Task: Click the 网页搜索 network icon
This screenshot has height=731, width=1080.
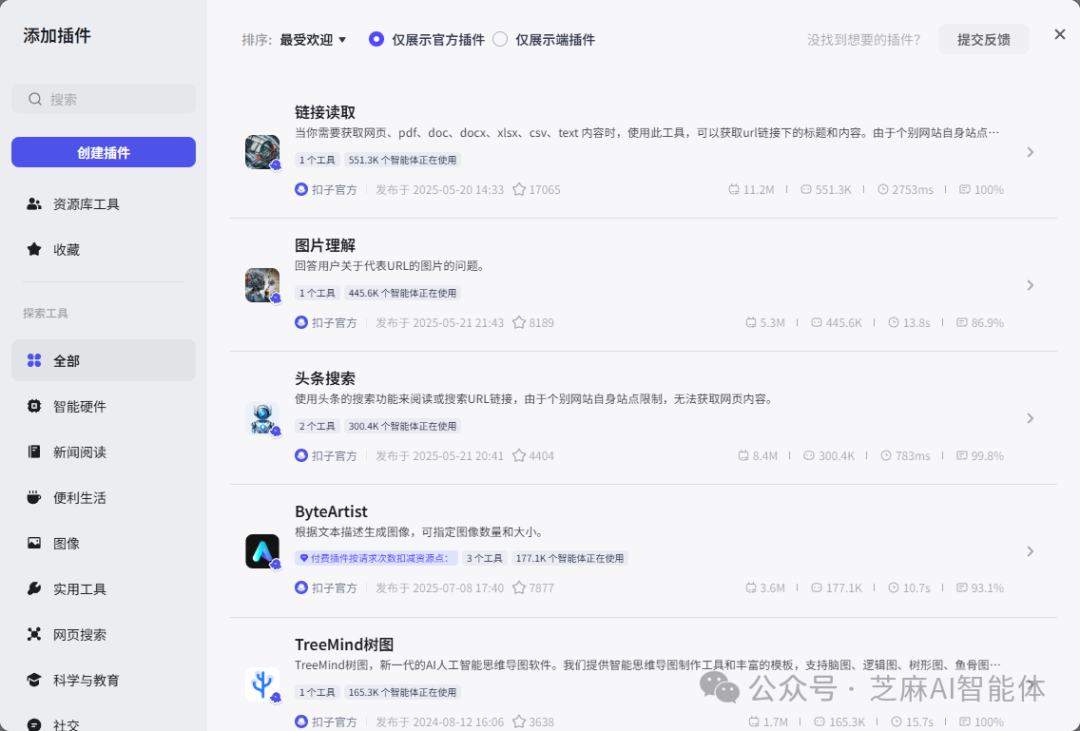Action: click(34, 634)
